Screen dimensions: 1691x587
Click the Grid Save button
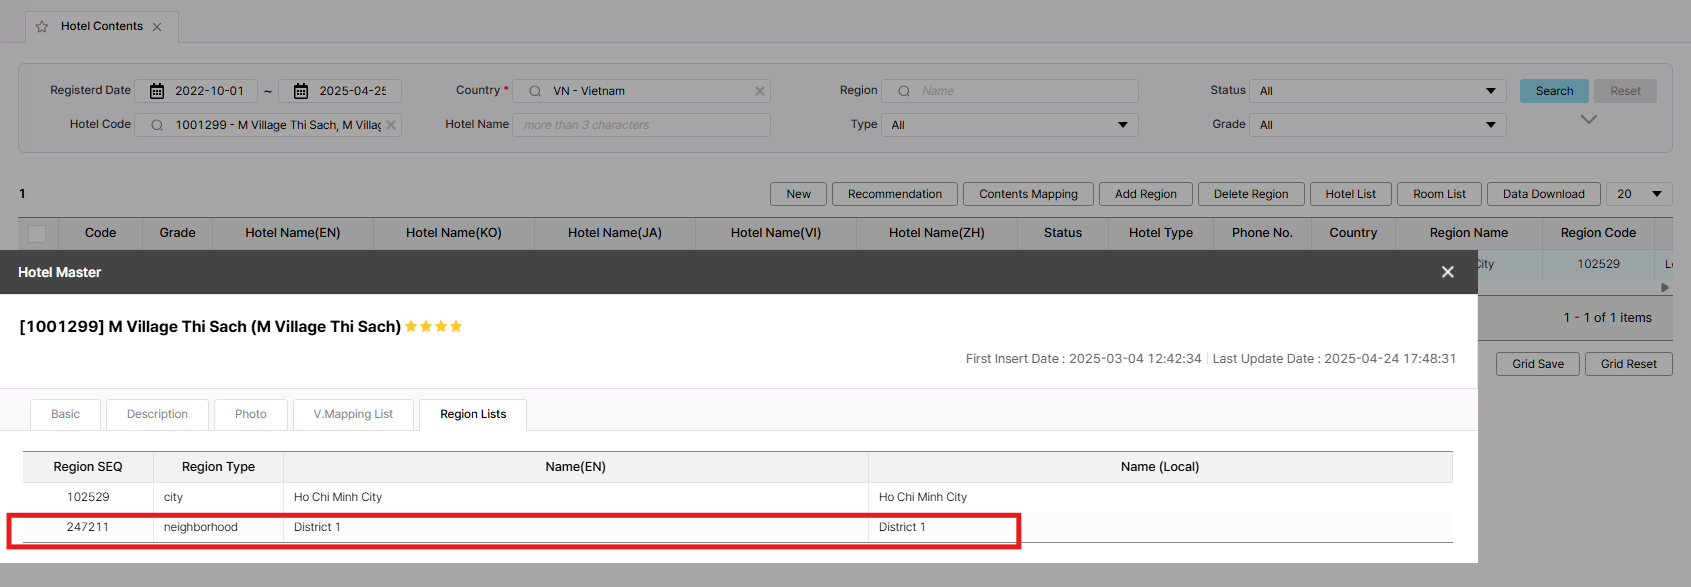pyautogui.click(x=1537, y=364)
